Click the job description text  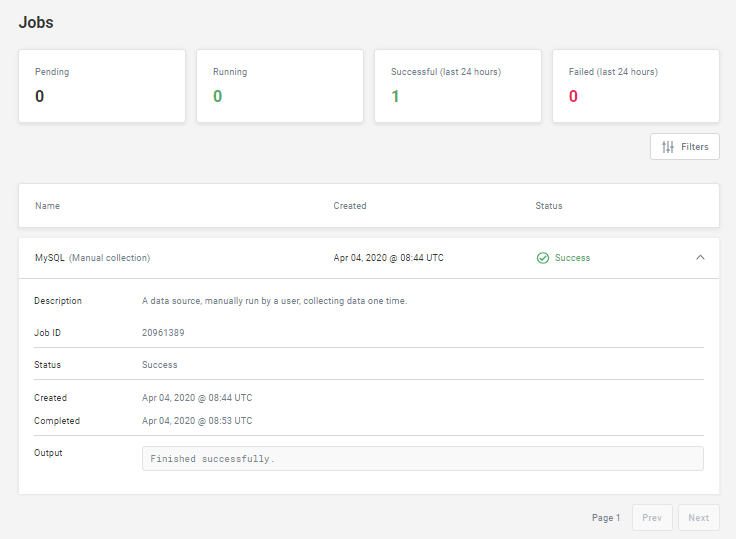274,301
